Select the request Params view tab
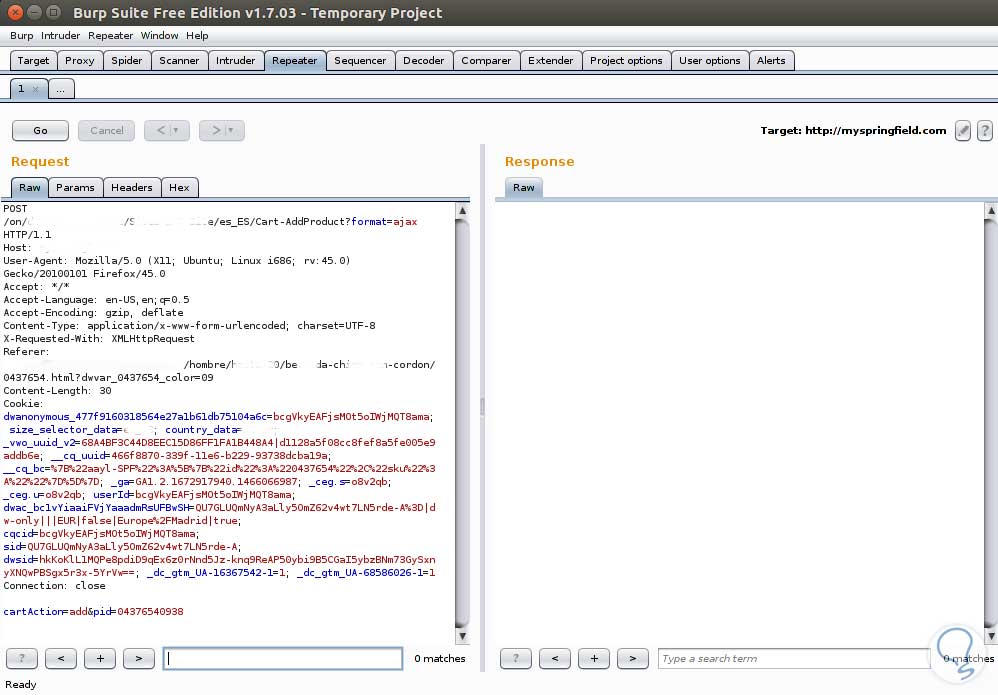The width and height of the screenshot is (998, 695). click(75, 187)
